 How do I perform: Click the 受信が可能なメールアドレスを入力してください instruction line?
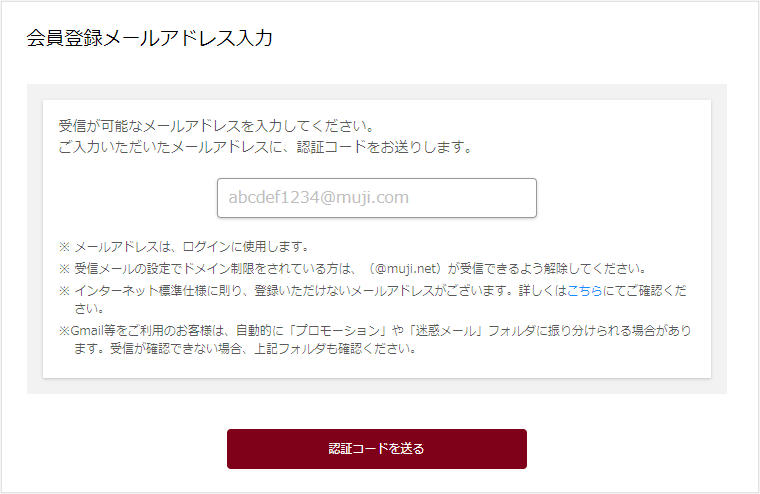216,127
